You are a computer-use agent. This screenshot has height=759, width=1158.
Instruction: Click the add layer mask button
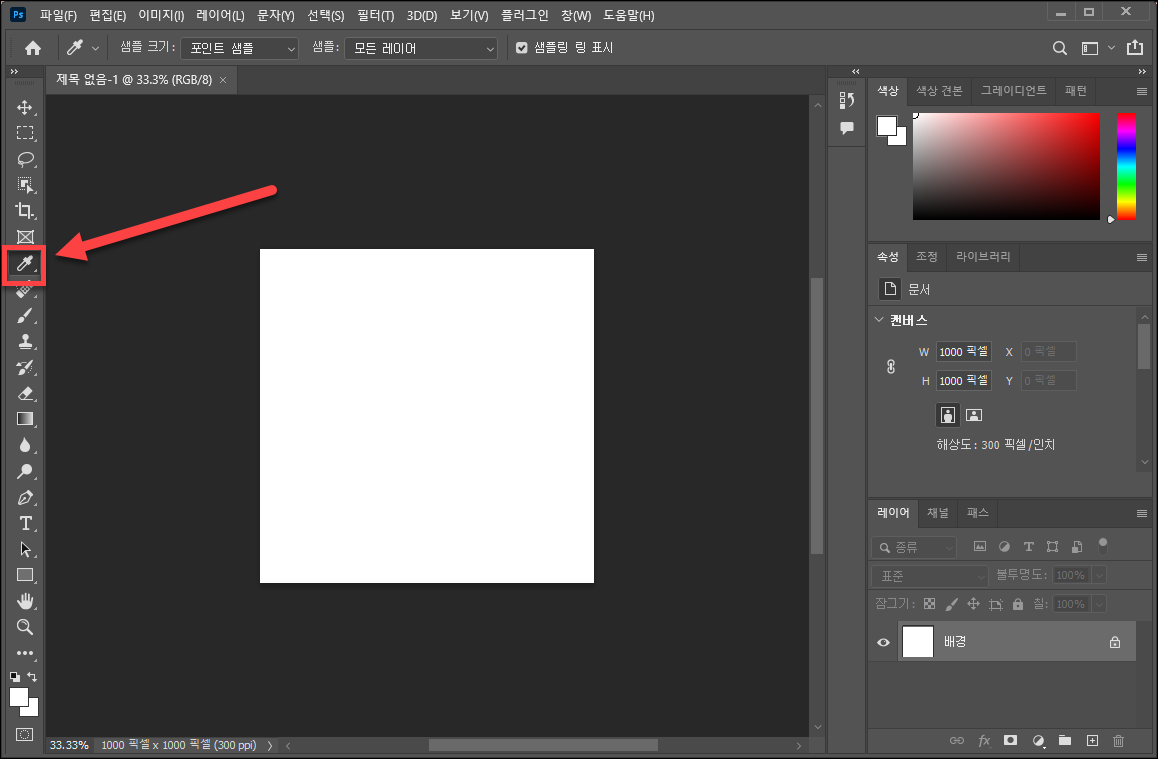click(x=1010, y=741)
